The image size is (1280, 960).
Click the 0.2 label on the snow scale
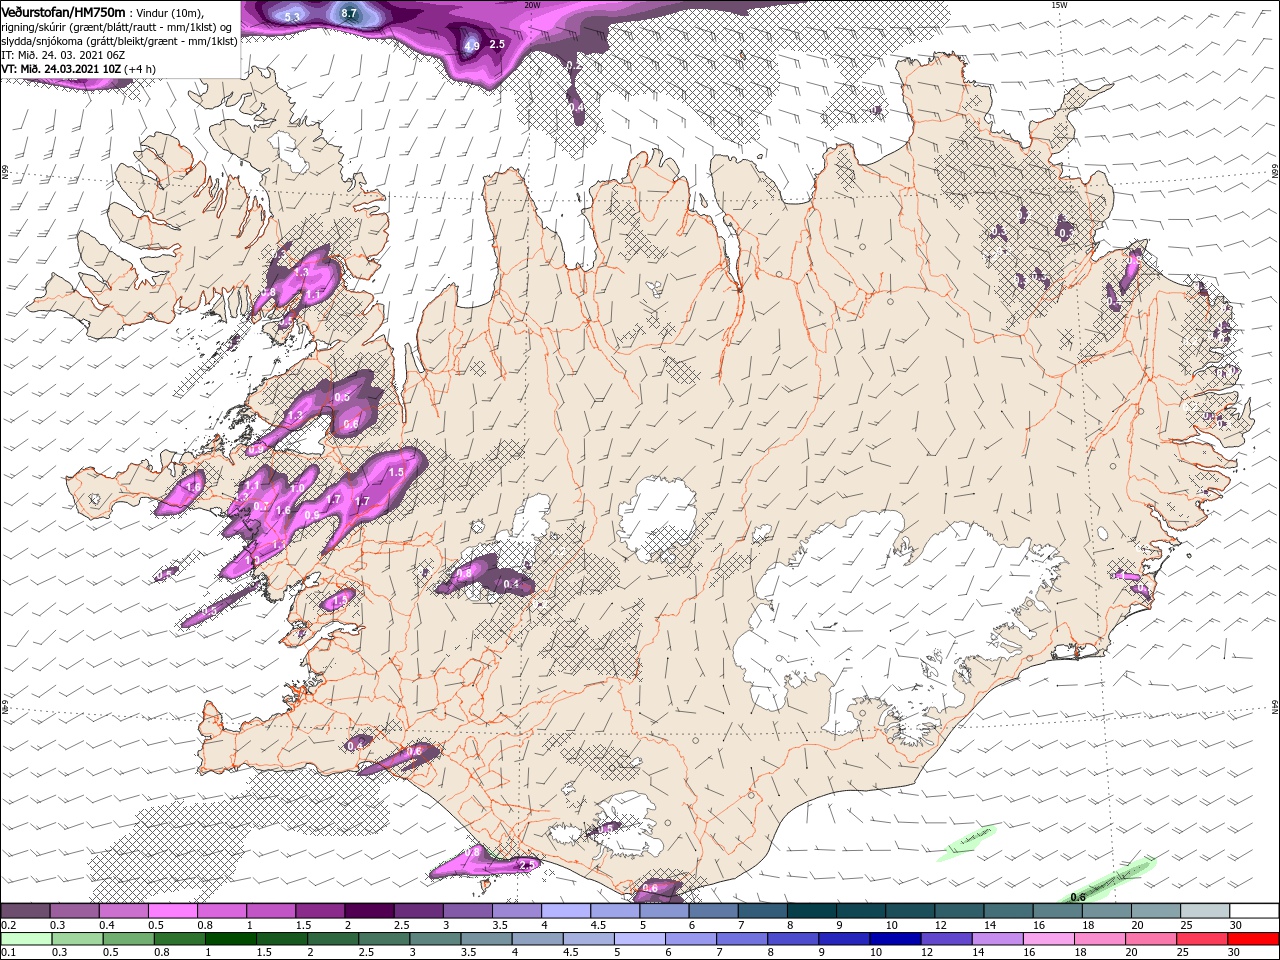pos(7,925)
